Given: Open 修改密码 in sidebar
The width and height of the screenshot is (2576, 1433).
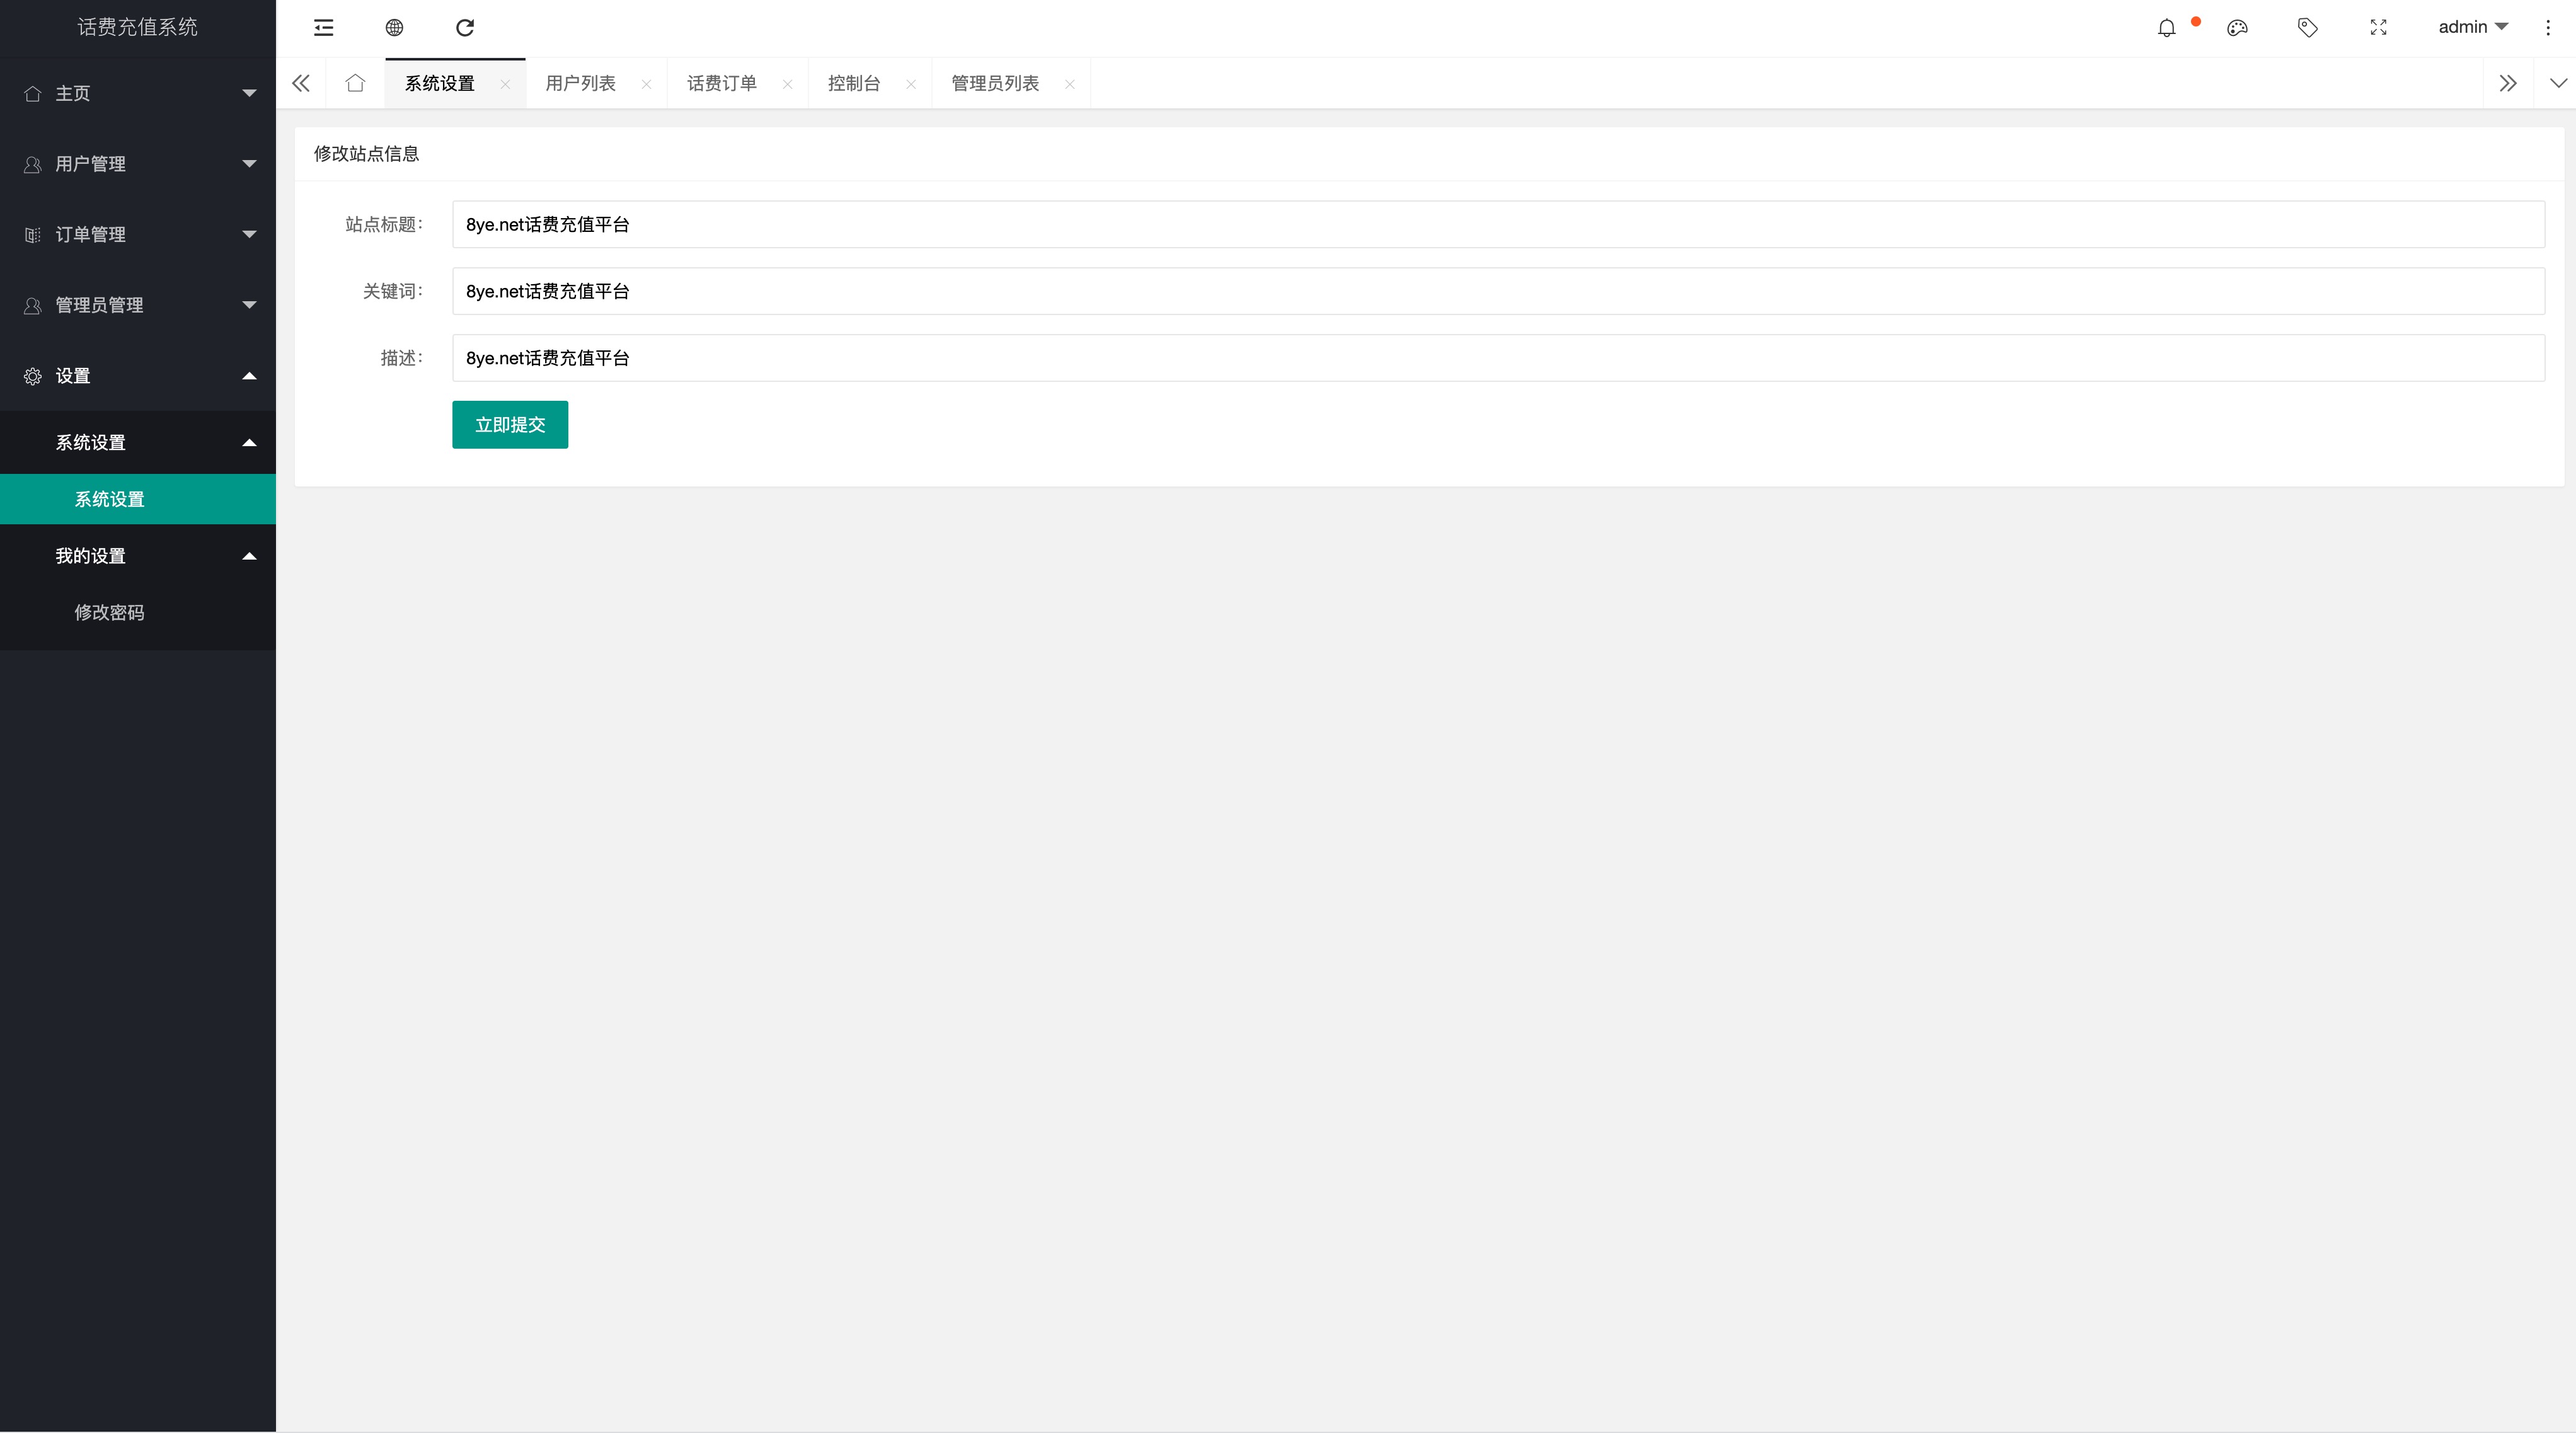Looking at the screenshot, I should [x=110, y=613].
